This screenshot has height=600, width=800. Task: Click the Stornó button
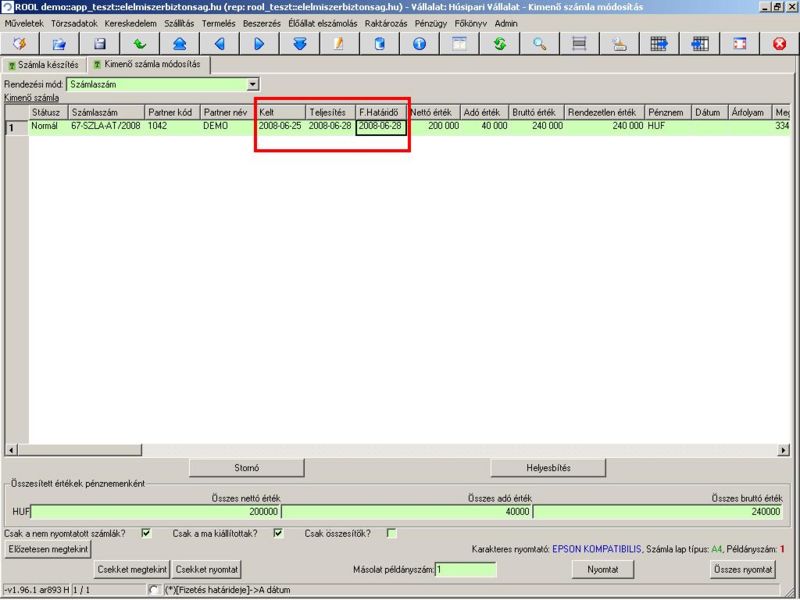[246, 467]
